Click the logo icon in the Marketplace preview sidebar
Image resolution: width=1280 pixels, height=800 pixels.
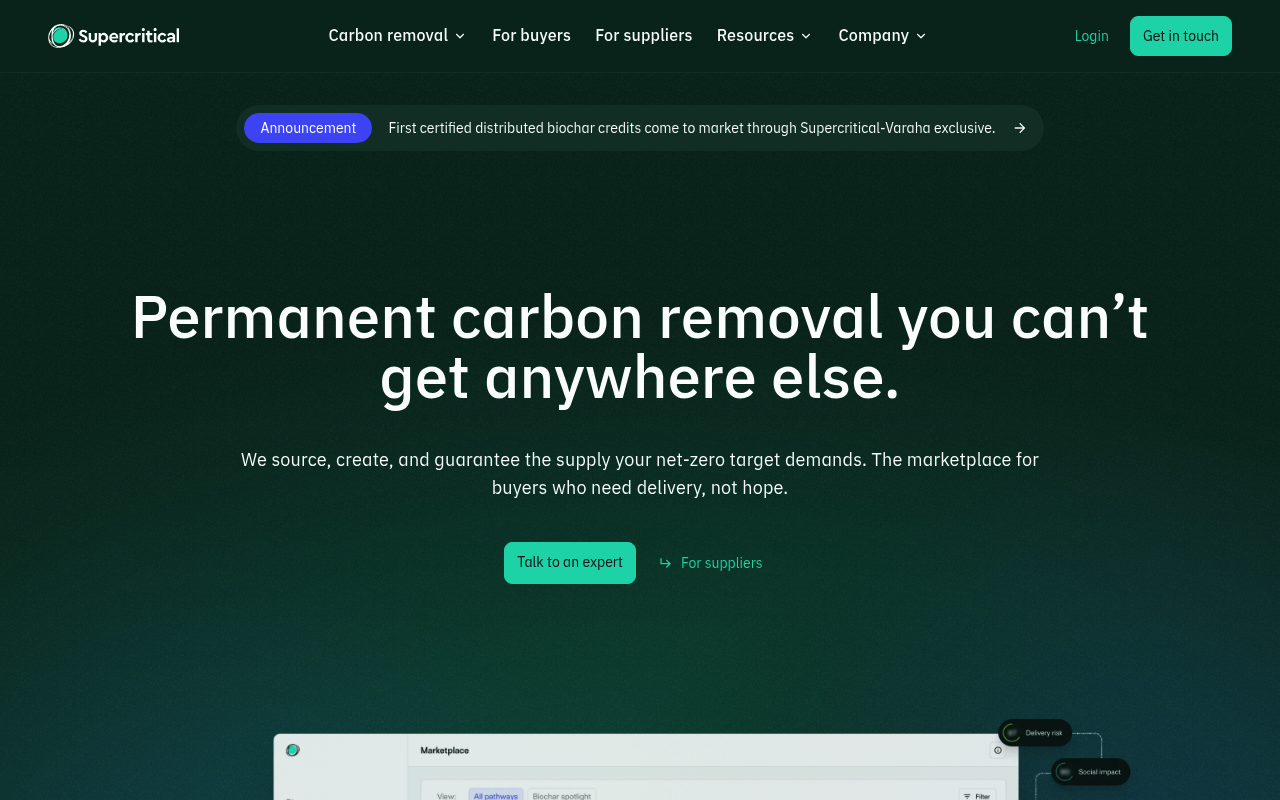tap(293, 750)
